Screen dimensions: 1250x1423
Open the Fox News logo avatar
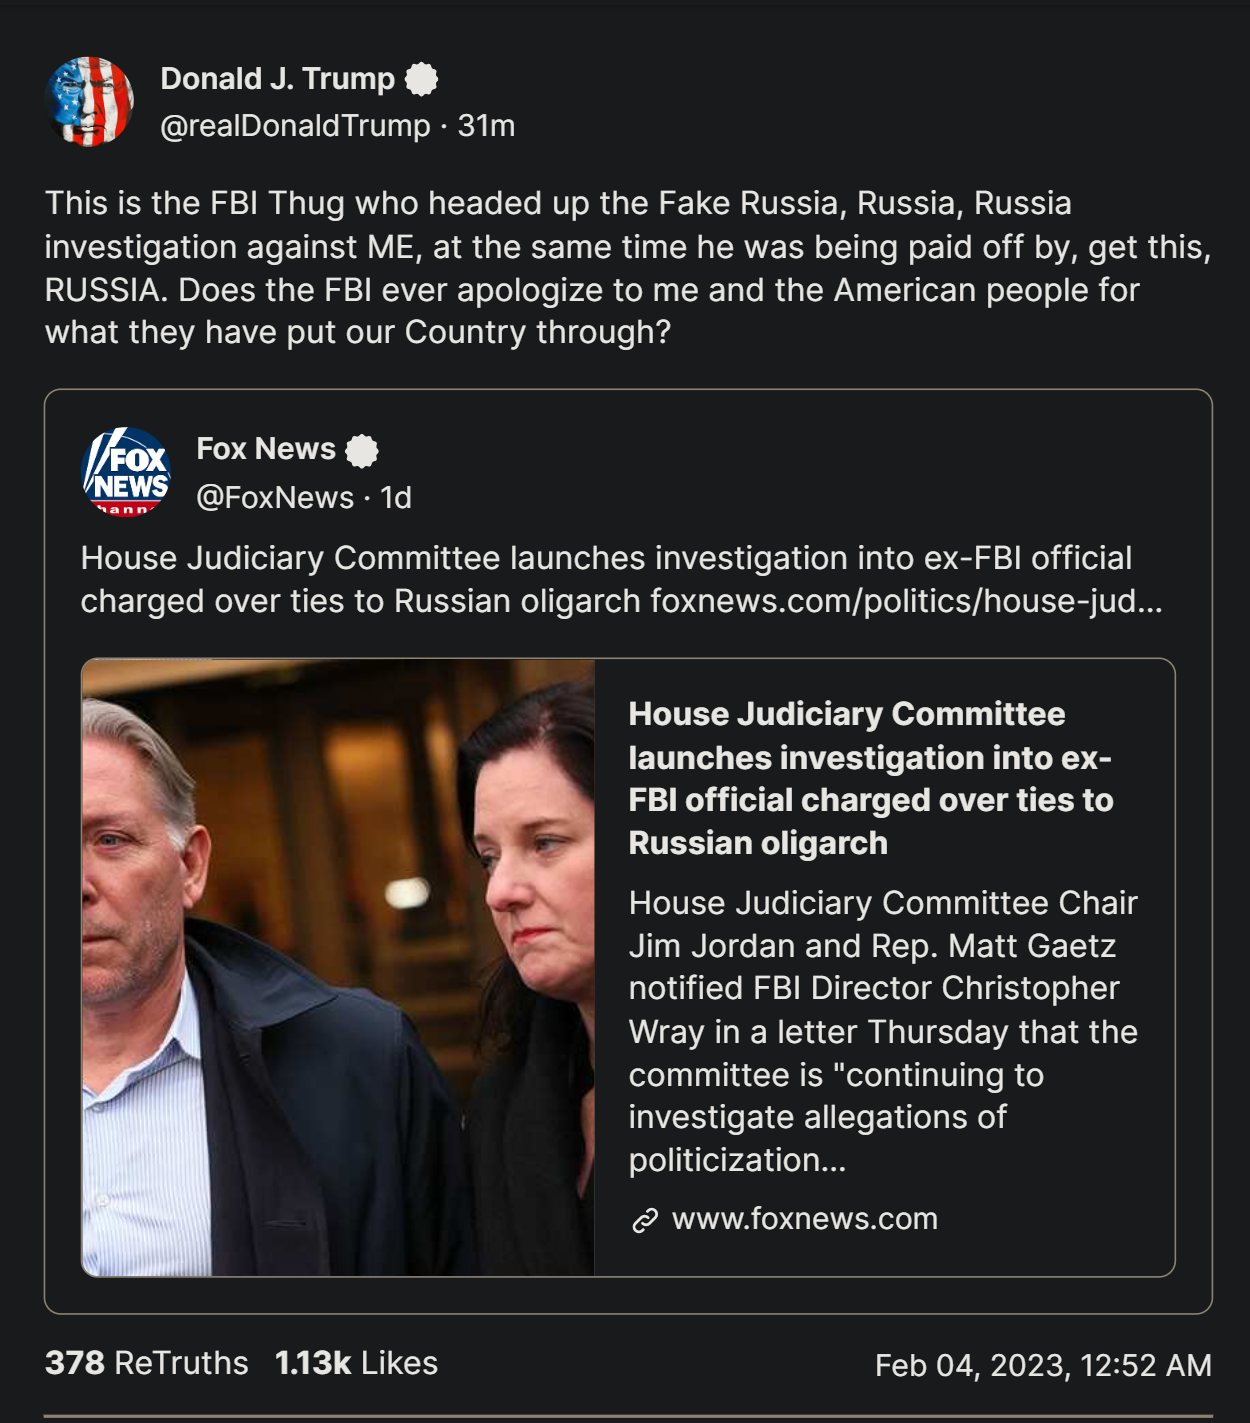[x=126, y=472]
